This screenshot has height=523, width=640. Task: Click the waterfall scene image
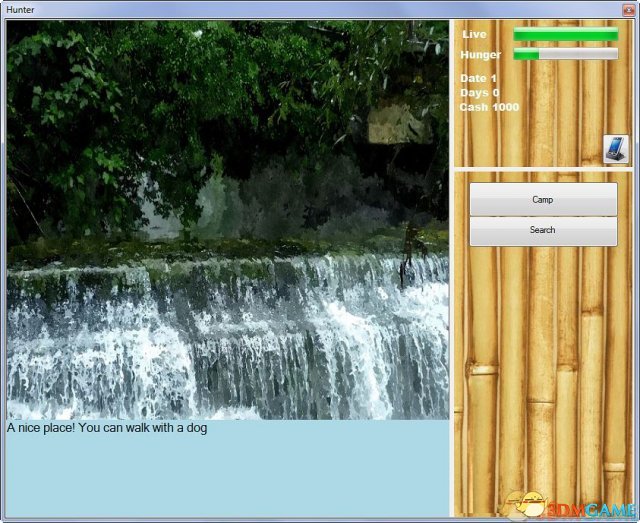point(227,220)
